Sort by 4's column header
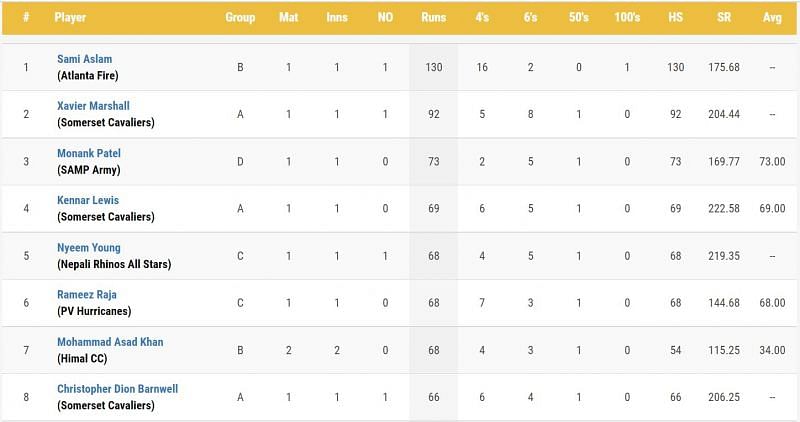Viewport: 800px width, 422px height. [x=482, y=17]
